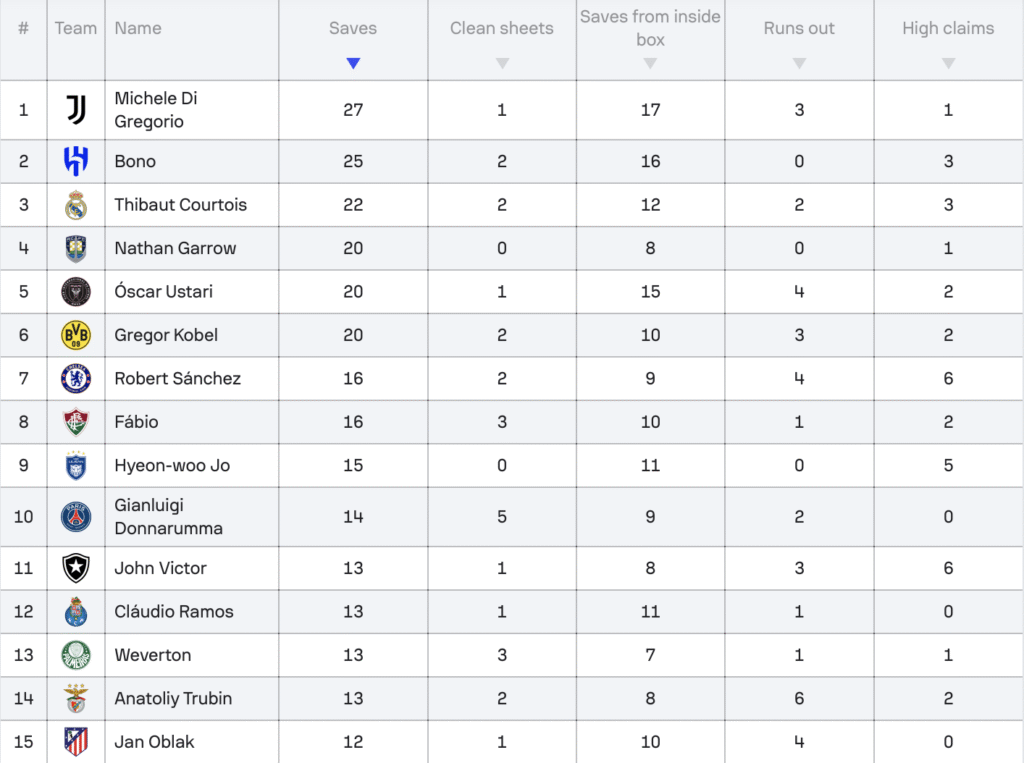The width and height of the screenshot is (1024, 763).
Task: Open Gianluigi Donnarumma player link
Action: tap(168, 517)
